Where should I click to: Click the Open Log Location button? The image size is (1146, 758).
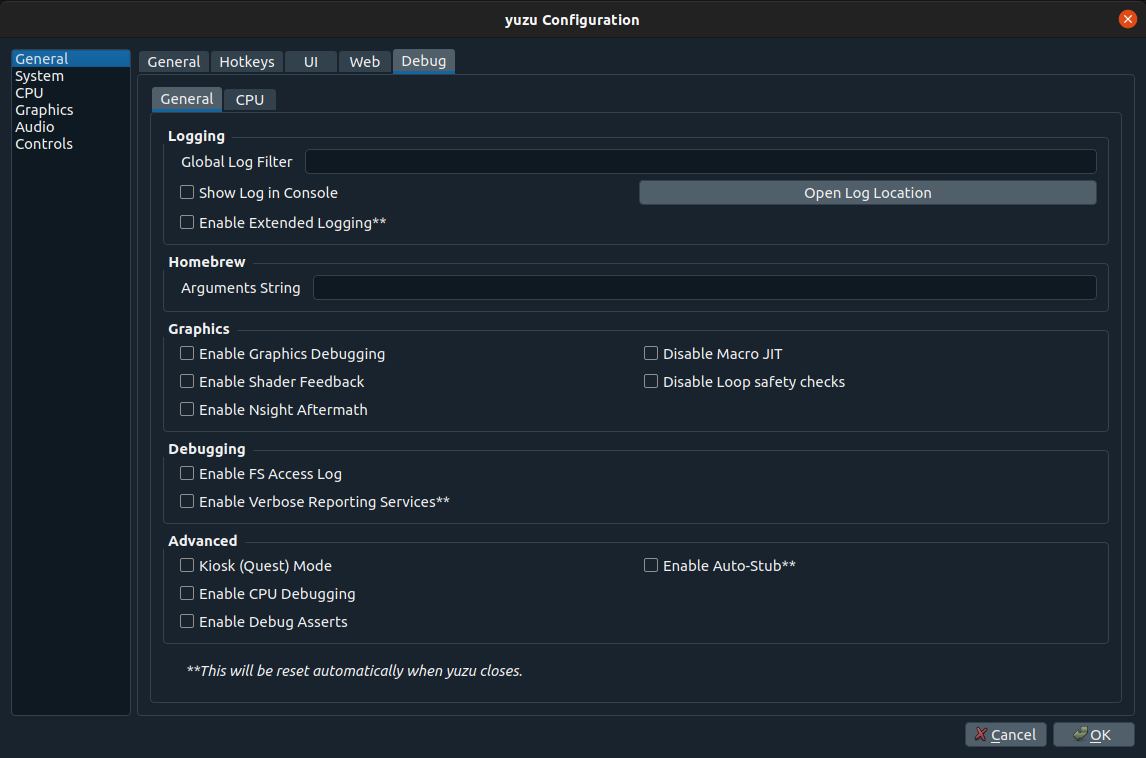(x=867, y=193)
